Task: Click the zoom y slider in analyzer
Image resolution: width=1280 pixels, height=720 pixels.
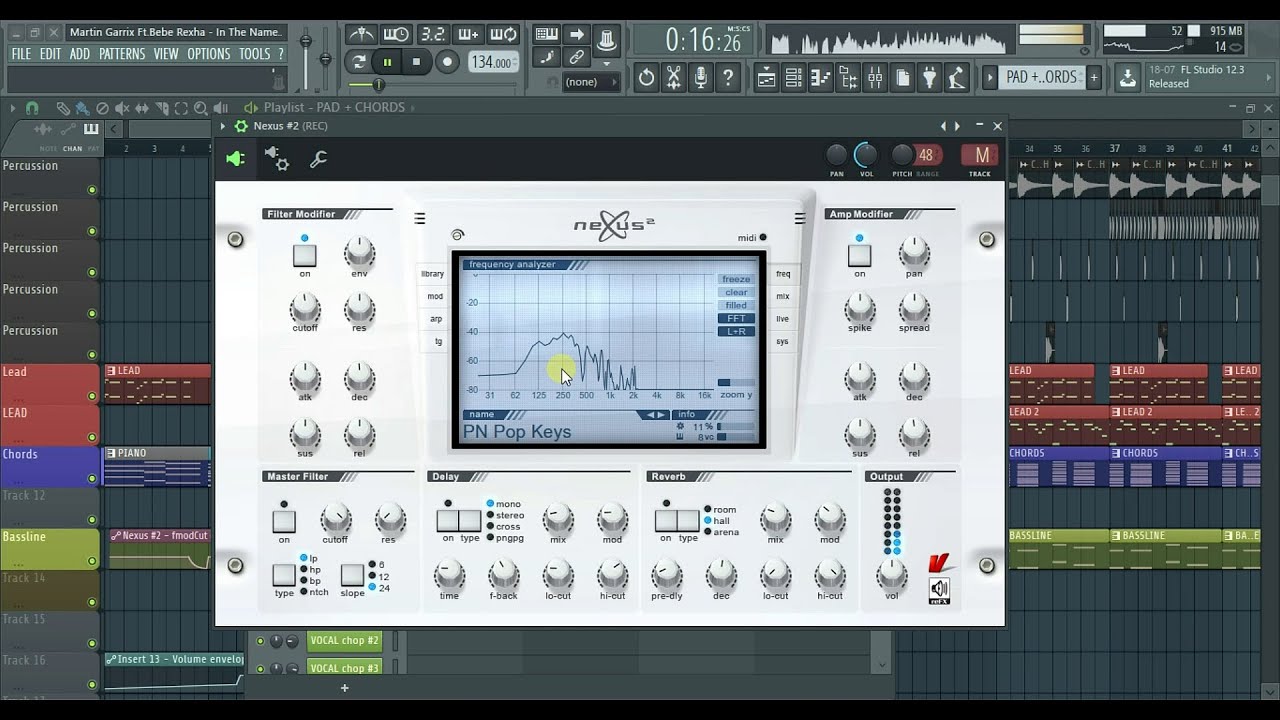Action: pyautogui.click(x=736, y=382)
